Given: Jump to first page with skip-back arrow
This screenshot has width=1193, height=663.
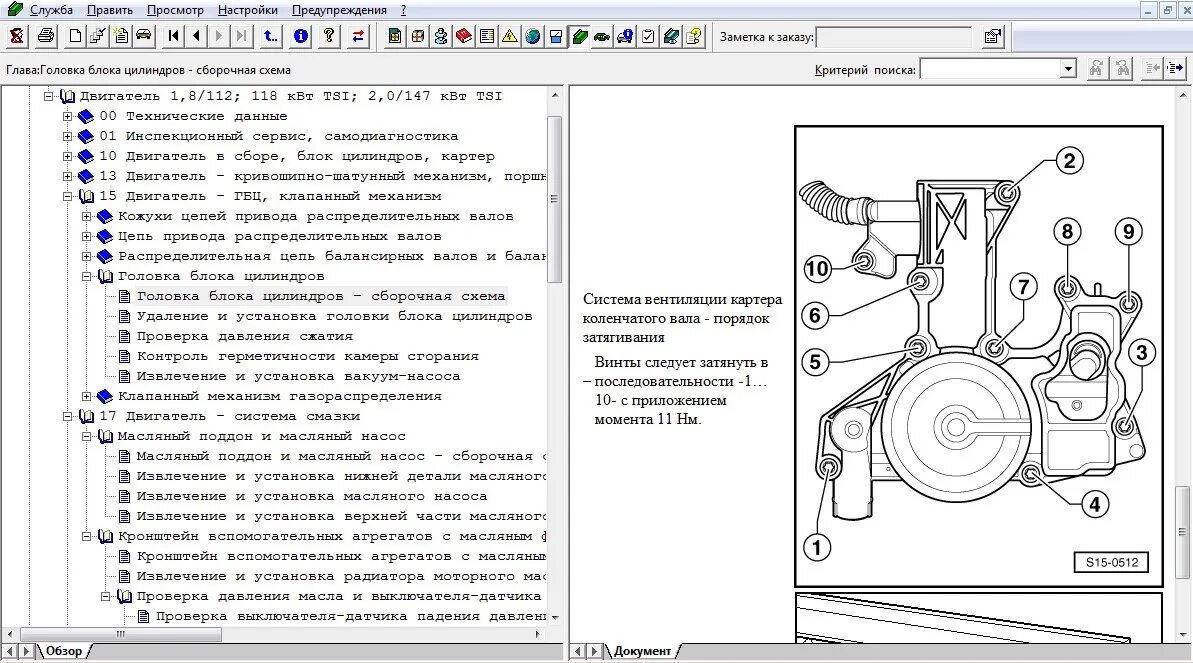Looking at the screenshot, I should tap(174, 36).
